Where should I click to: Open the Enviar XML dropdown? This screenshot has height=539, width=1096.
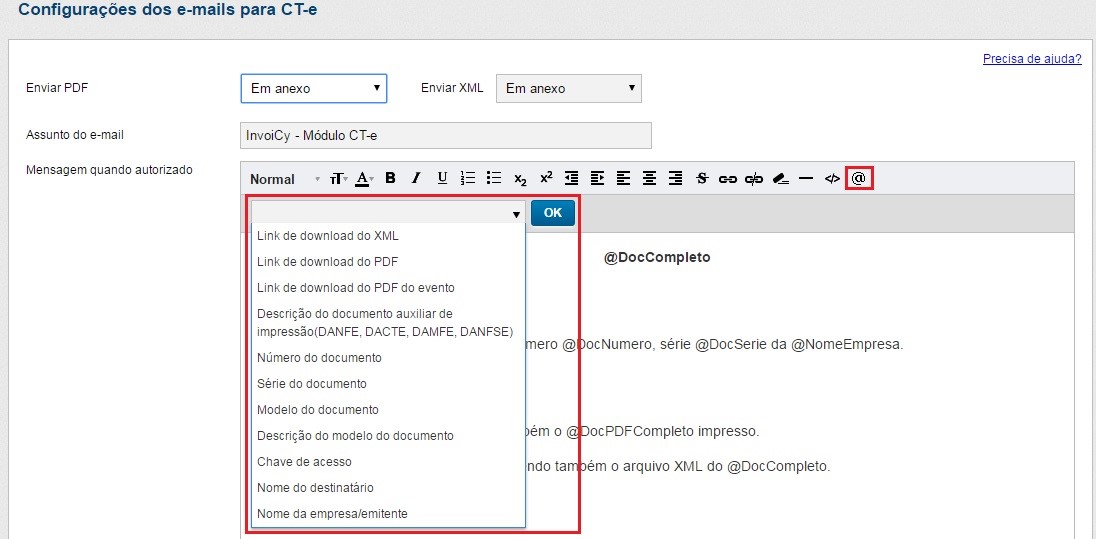pos(568,89)
